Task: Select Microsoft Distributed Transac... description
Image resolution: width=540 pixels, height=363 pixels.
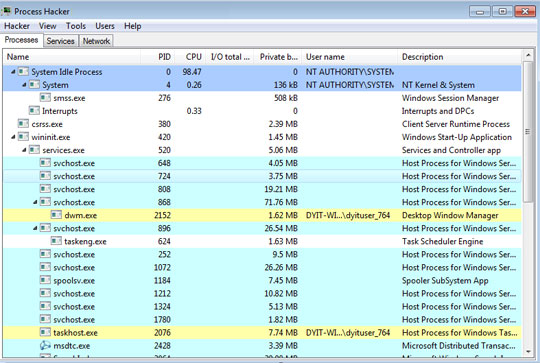Action: [x=459, y=345]
